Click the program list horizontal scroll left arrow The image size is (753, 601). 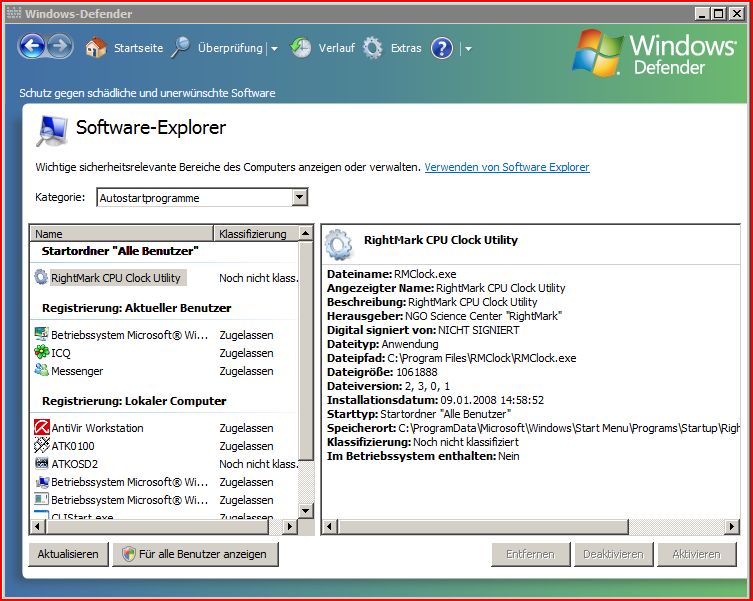pyautogui.click(x=37, y=527)
